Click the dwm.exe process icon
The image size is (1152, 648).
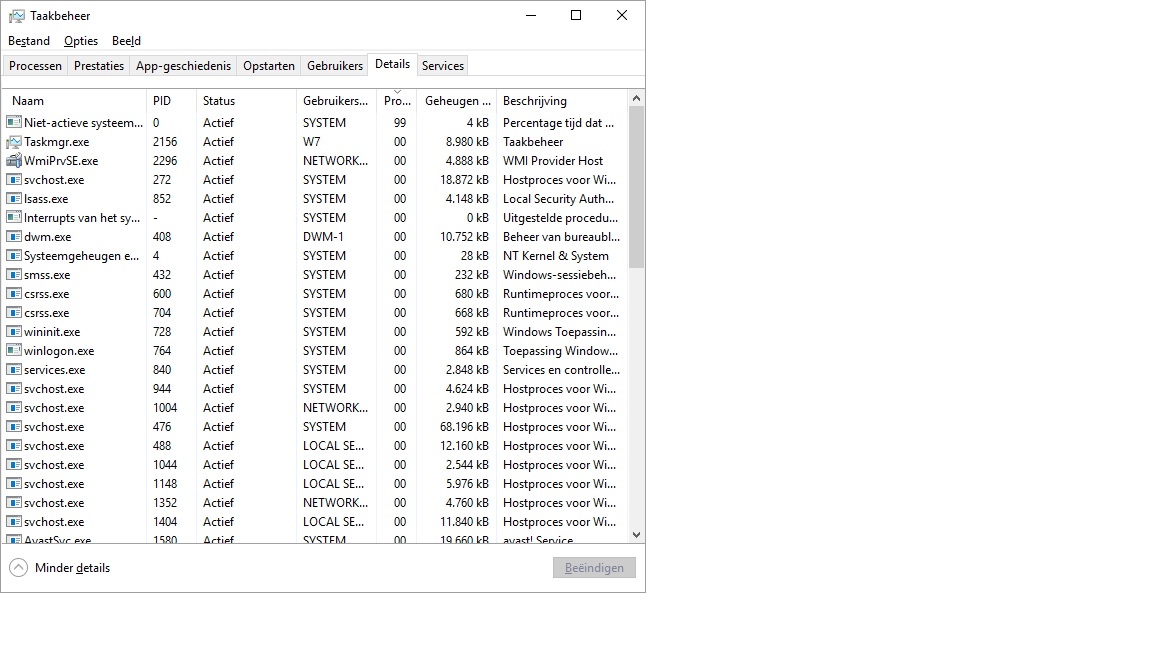(14, 237)
